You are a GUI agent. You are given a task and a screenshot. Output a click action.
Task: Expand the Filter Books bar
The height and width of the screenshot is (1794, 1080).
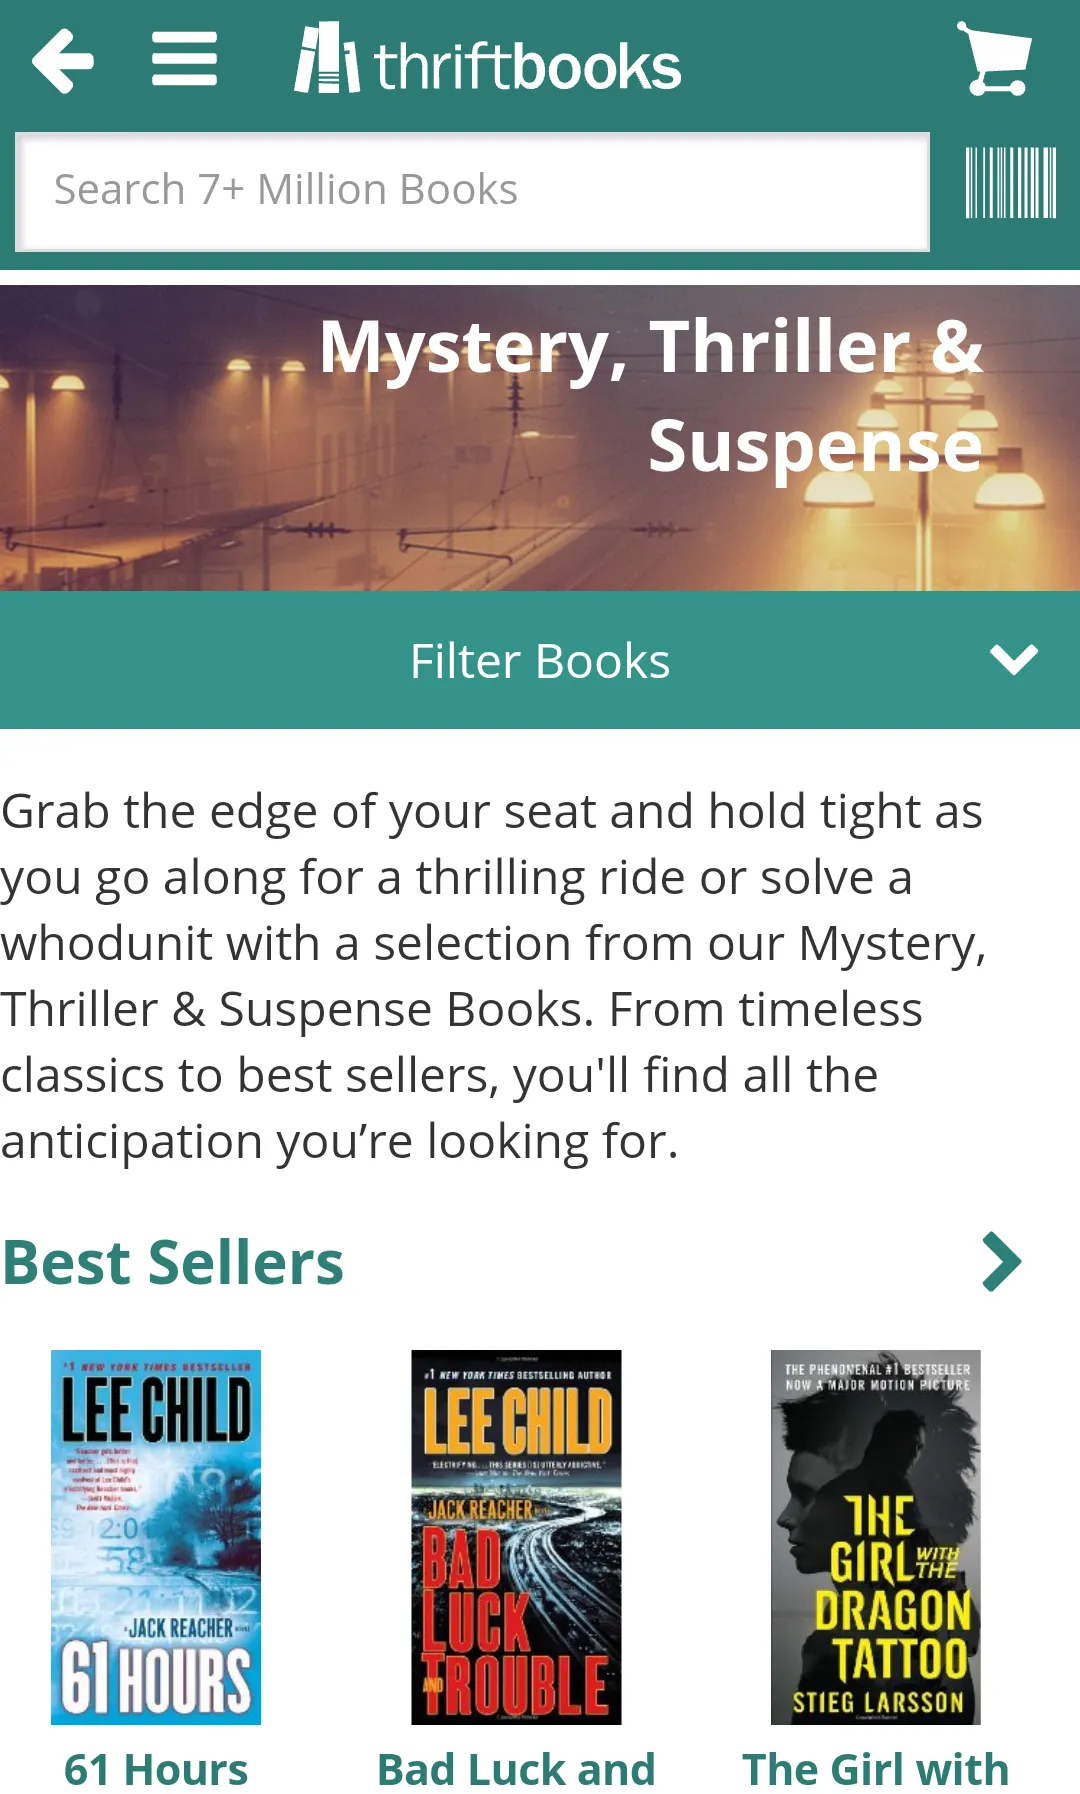(x=539, y=661)
